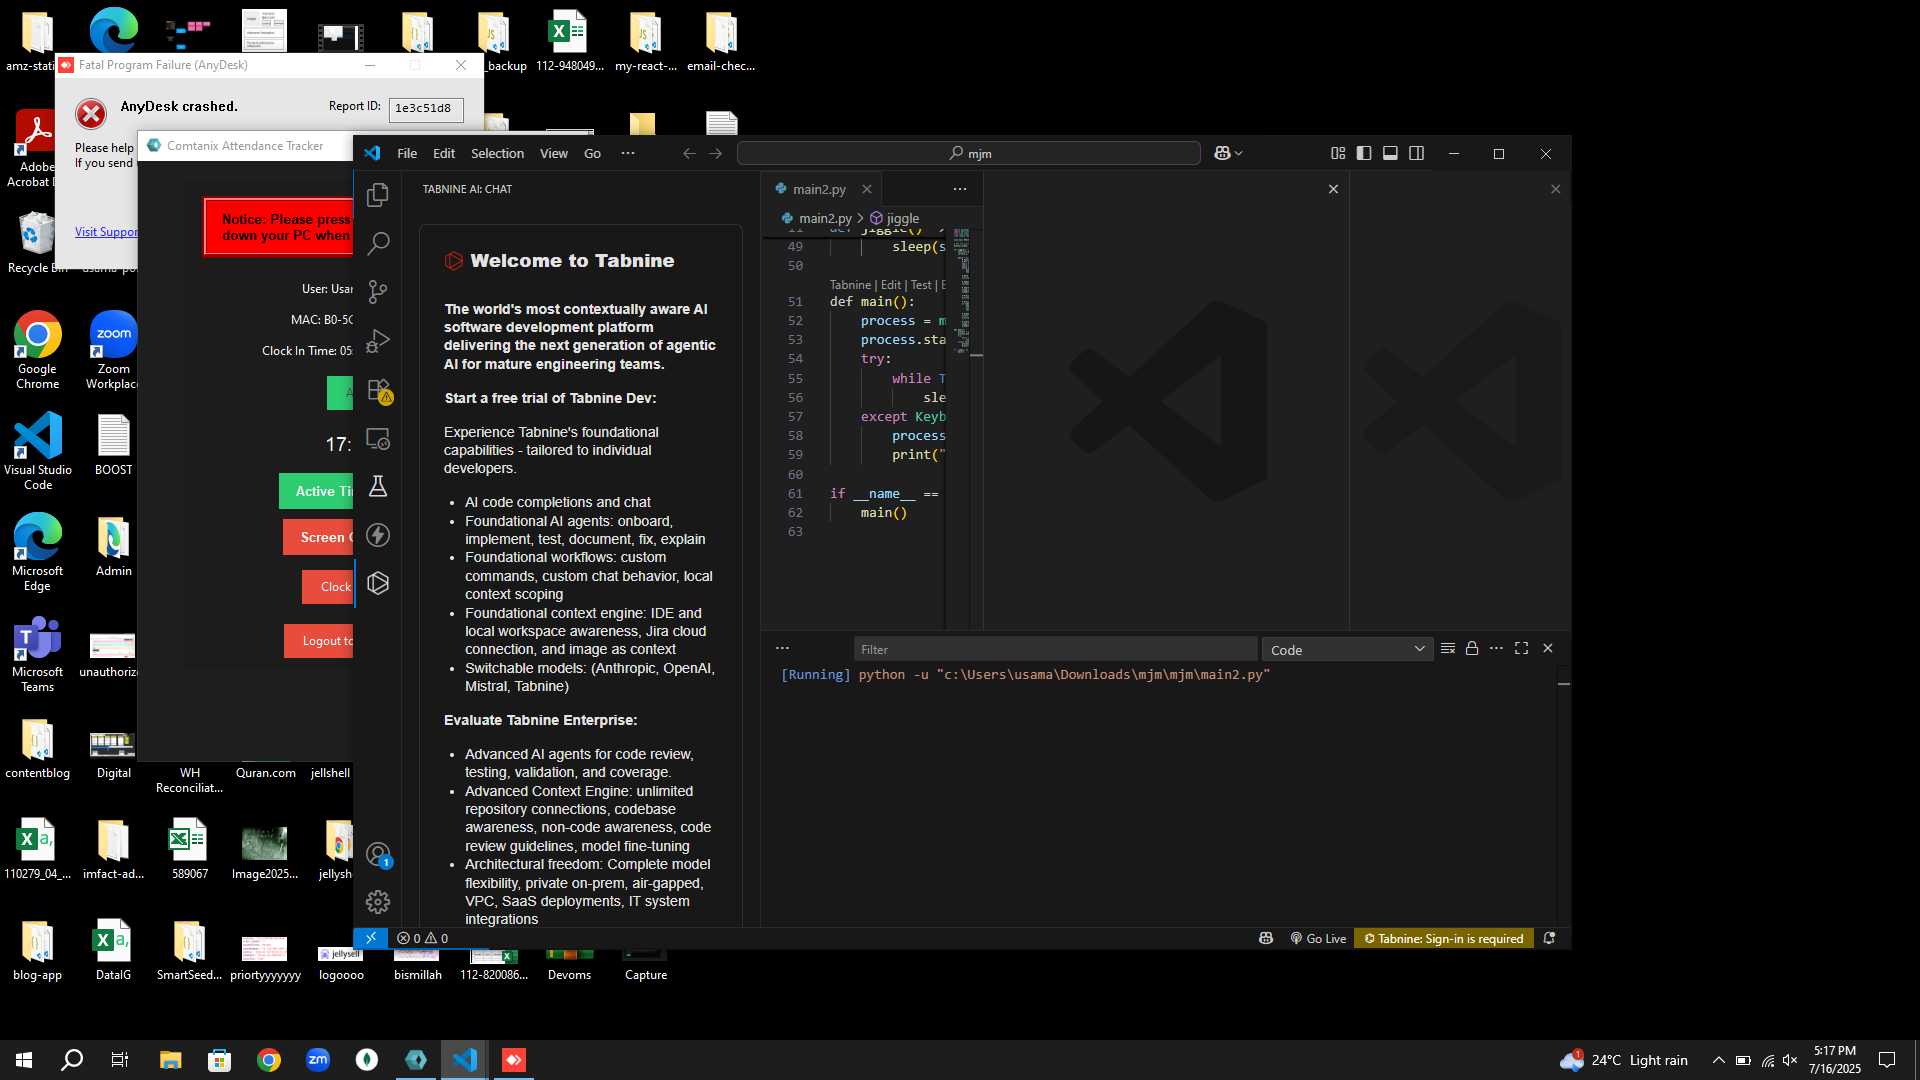The height and width of the screenshot is (1080, 1920).
Task: Open the Customize Layout control
Action: tap(1338, 153)
